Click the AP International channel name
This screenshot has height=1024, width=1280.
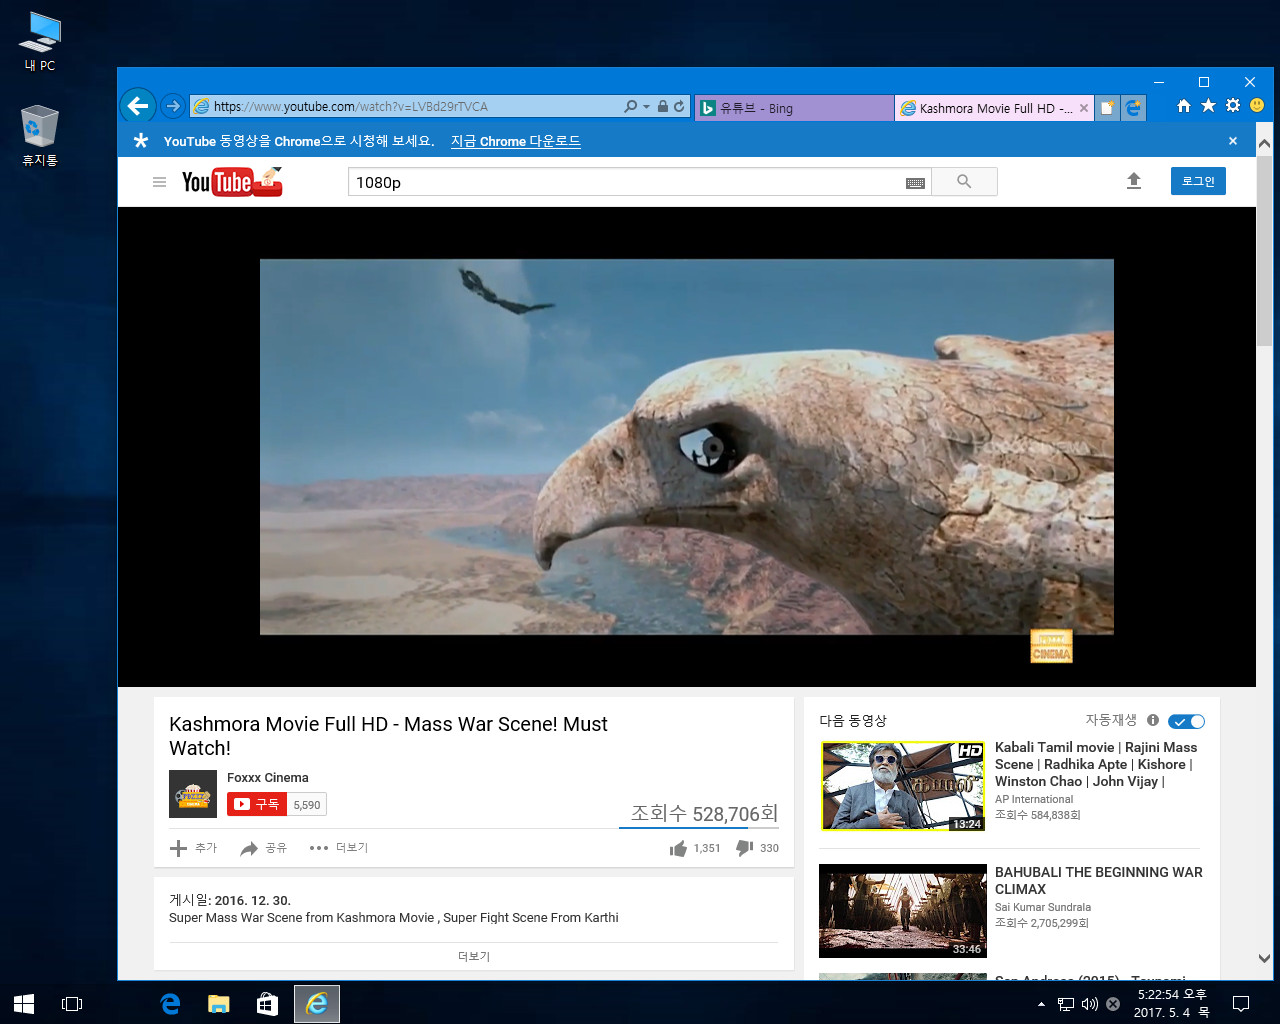(1034, 799)
